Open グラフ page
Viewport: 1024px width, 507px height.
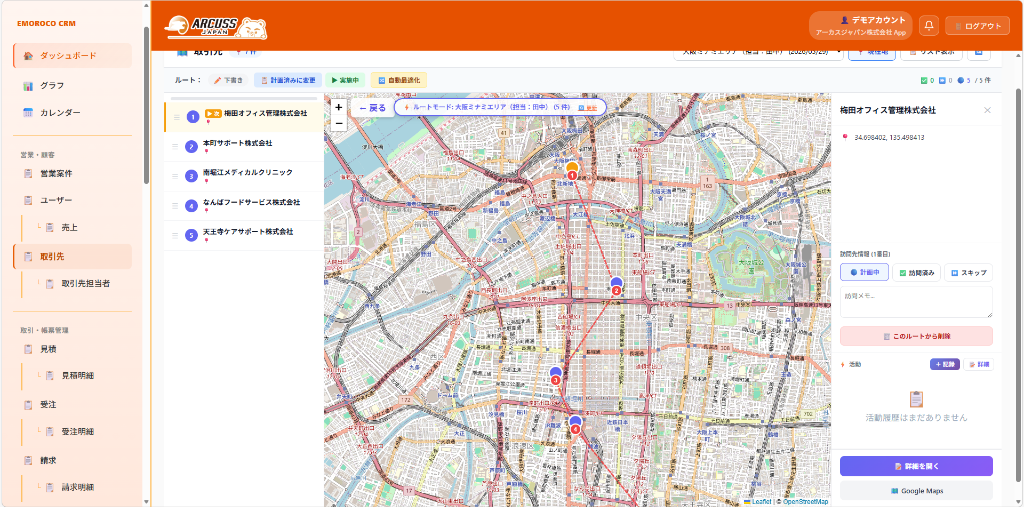72,86
